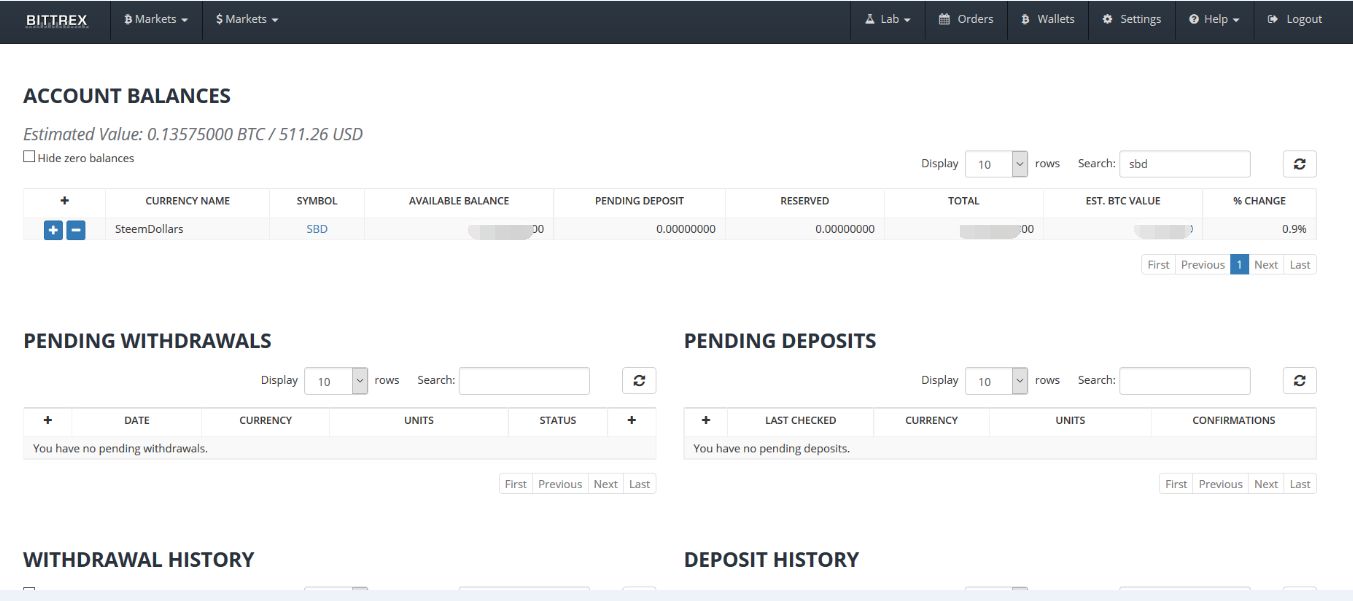This screenshot has width=1353, height=601.
Task: Refresh the Pending Deposits table
Action: pyautogui.click(x=1299, y=381)
